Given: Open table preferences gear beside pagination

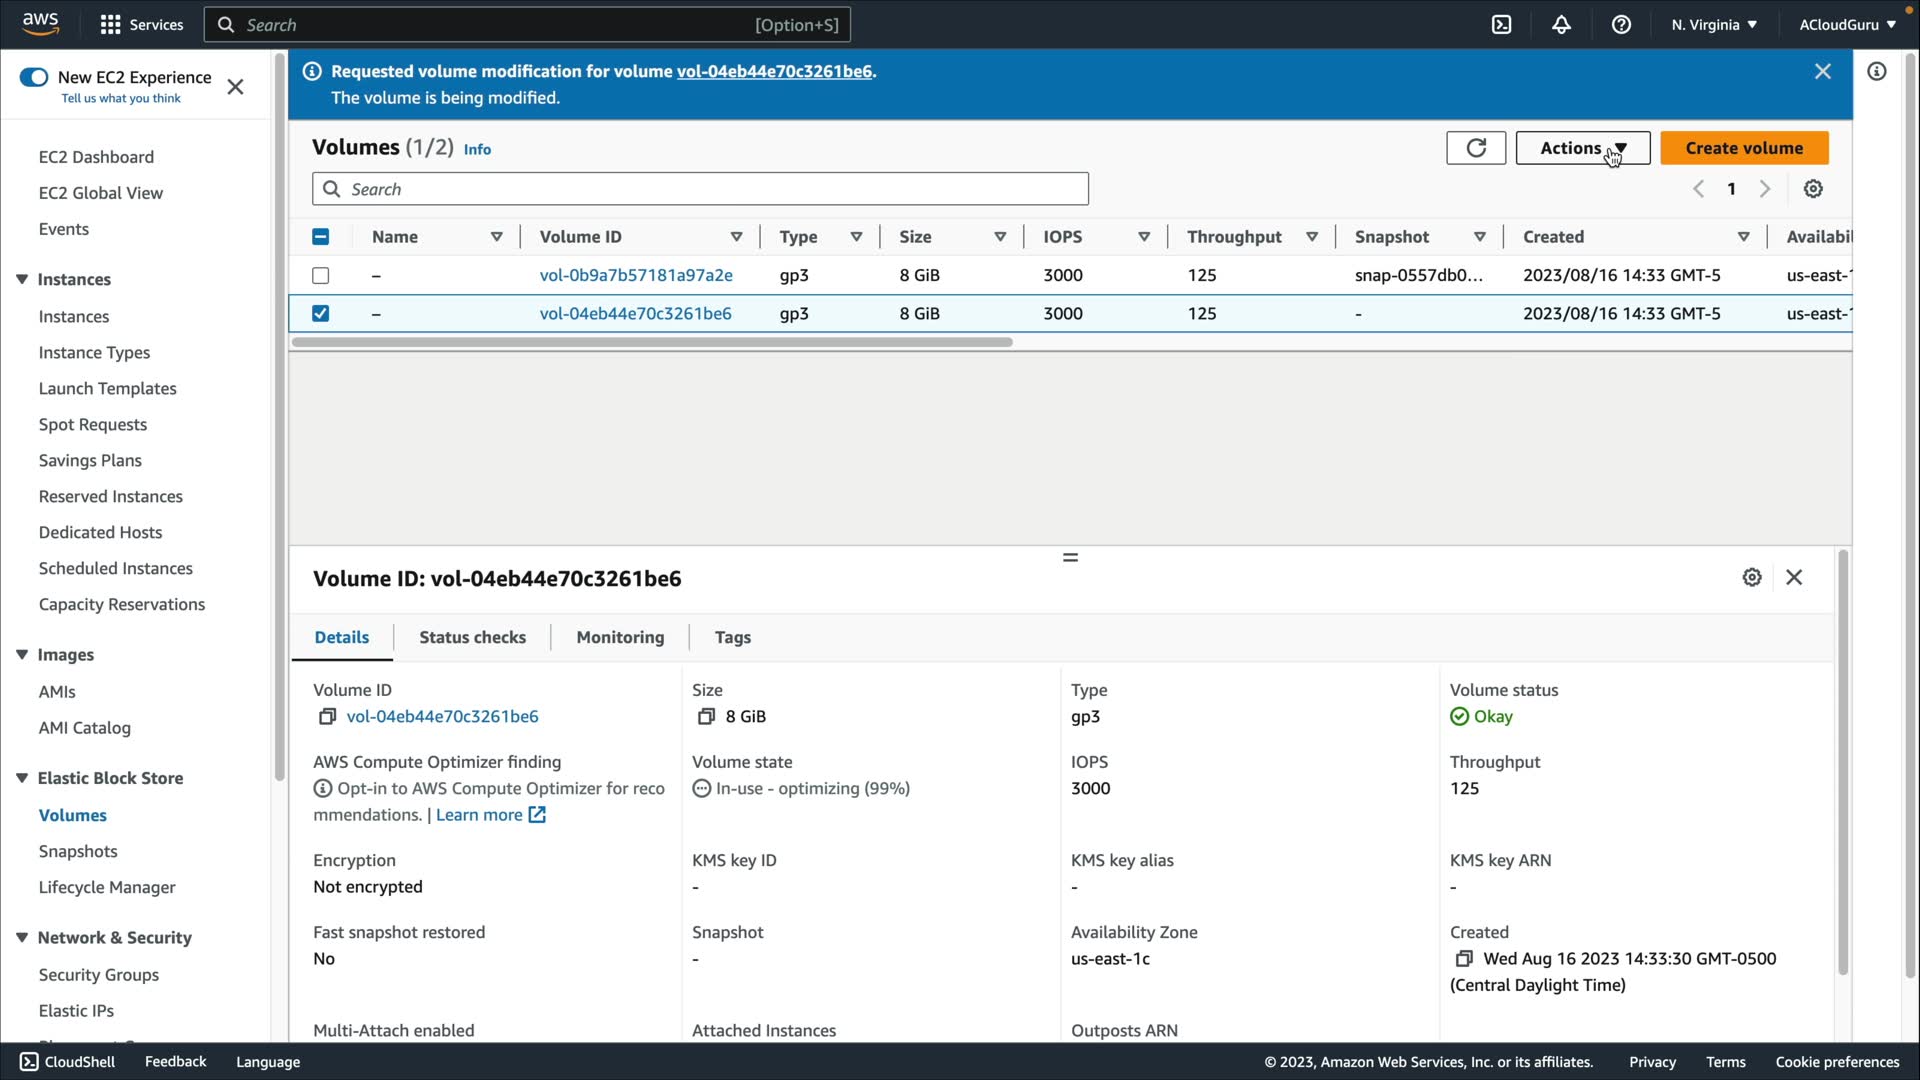Looking at the screenshot, I should point(1812,189).
